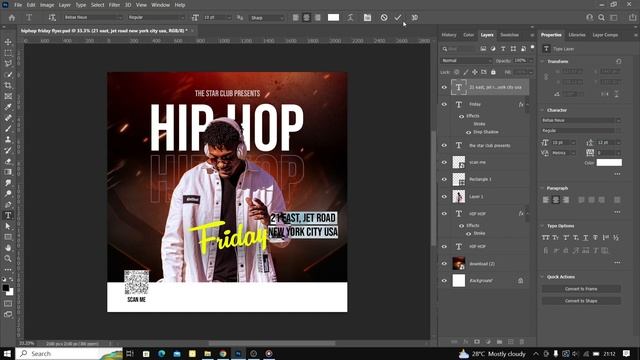Select the Rectangular Marquee tool
This screenshot has height=360, width=640.
point(8,53)
